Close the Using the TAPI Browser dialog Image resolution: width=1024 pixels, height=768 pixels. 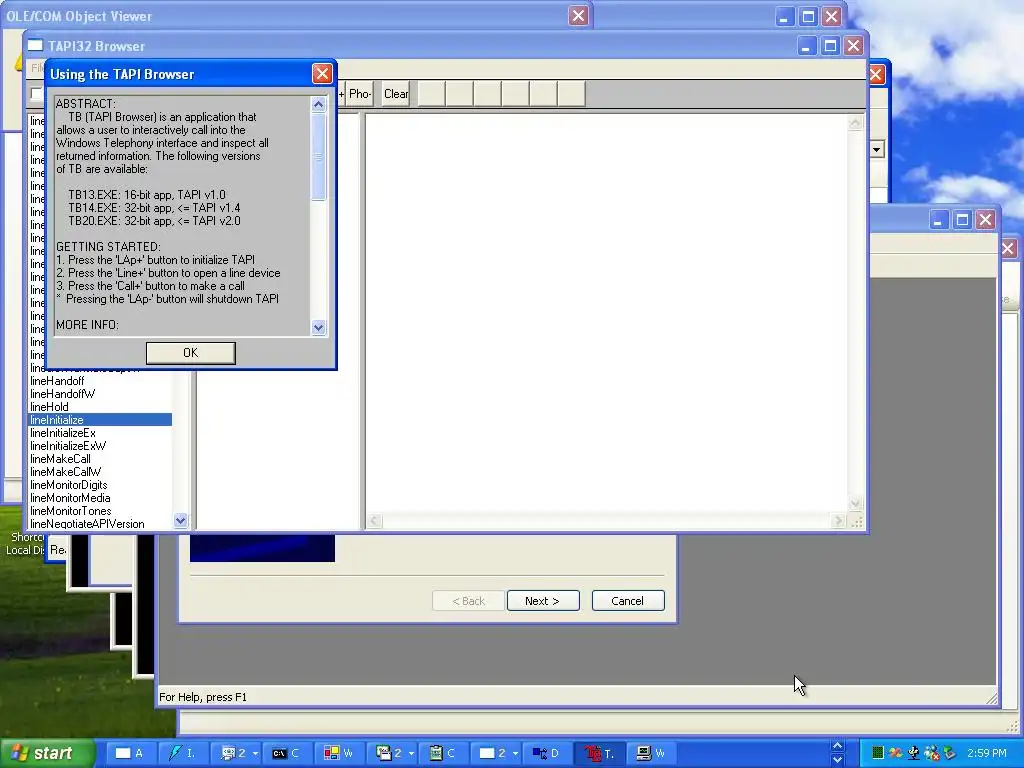tap(322, 74)
